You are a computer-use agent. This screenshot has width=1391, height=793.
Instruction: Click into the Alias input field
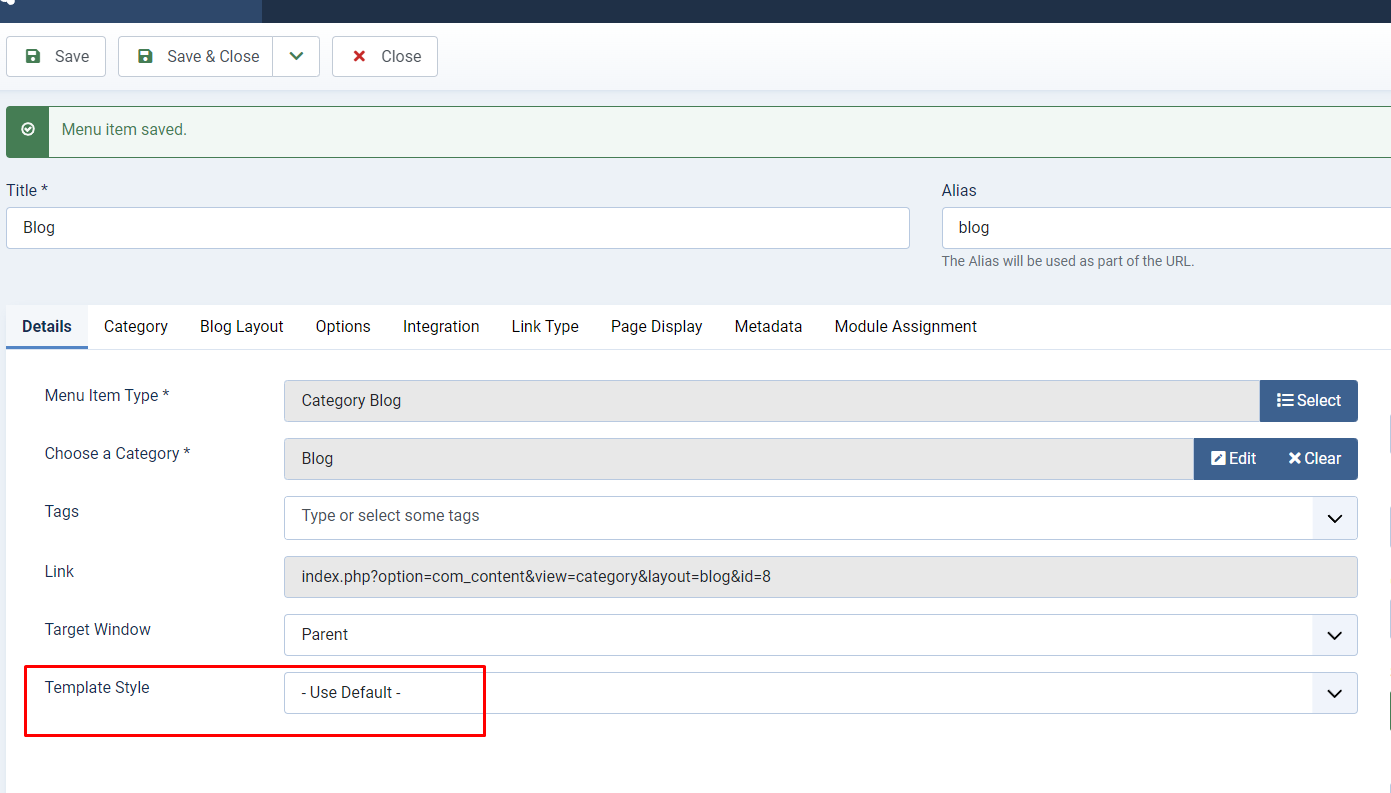1165,228
